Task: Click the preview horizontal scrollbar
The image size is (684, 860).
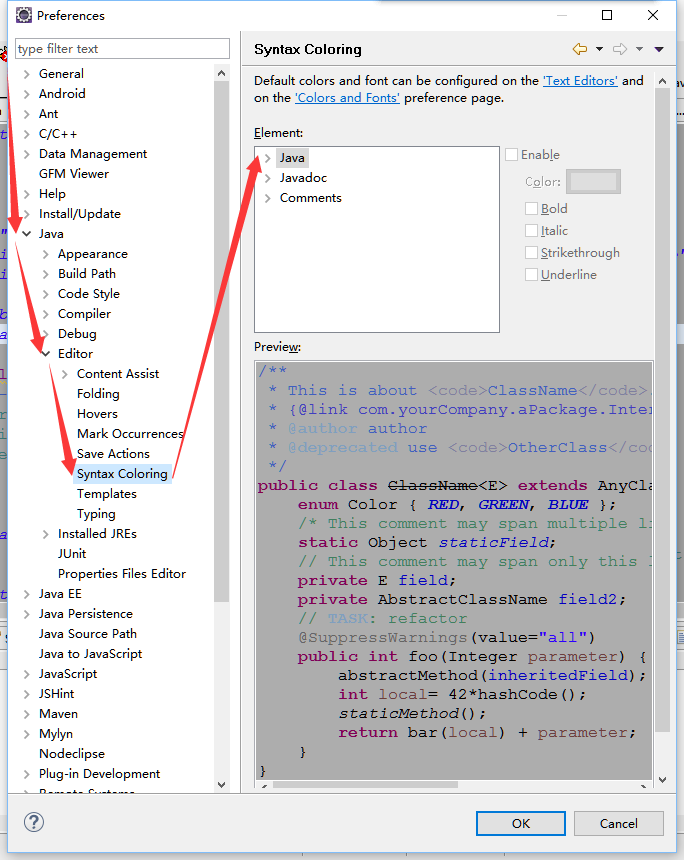Action: (365, 785)
